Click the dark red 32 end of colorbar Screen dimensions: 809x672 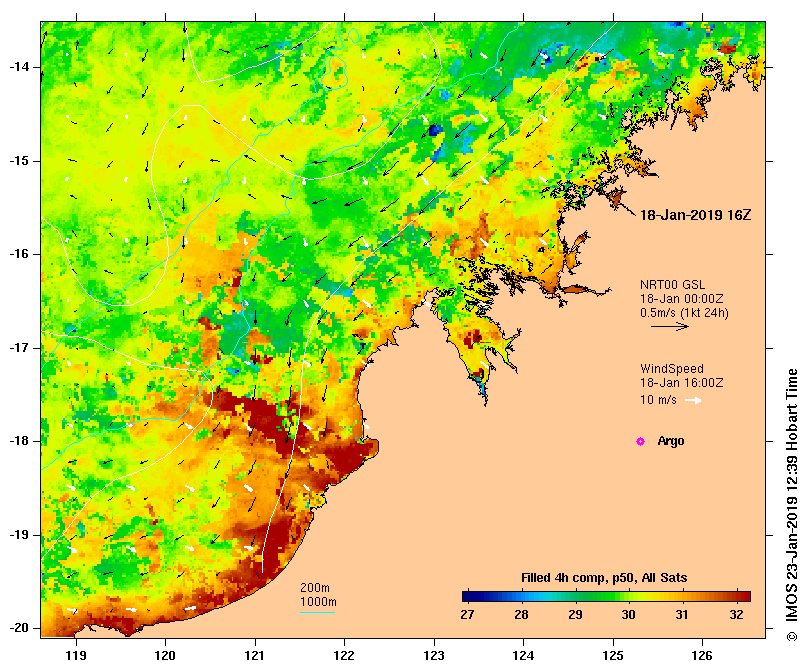744,597
